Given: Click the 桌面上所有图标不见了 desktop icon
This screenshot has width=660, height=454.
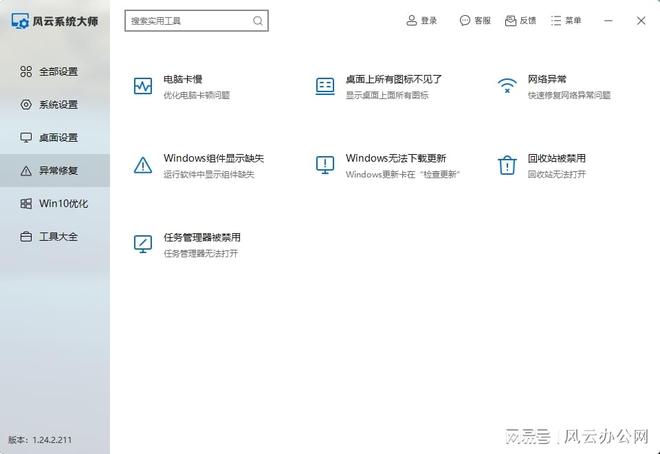Looking at the screenshot, I should [325, 86].
